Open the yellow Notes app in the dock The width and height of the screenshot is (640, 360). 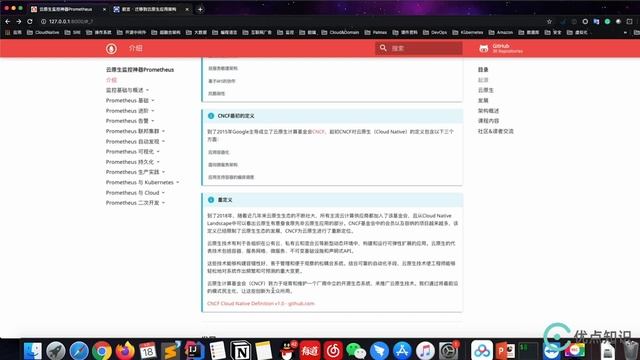coord(264,351)
